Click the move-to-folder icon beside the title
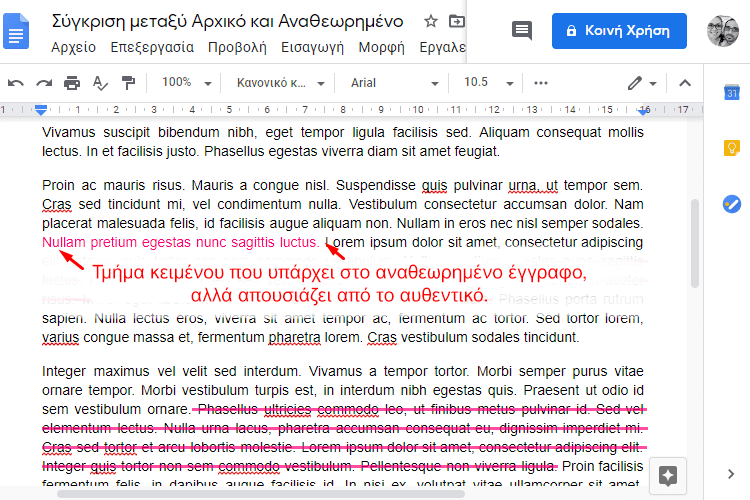Image resolution: width=750 pixels, height=500 pixels. click(457, 22)
